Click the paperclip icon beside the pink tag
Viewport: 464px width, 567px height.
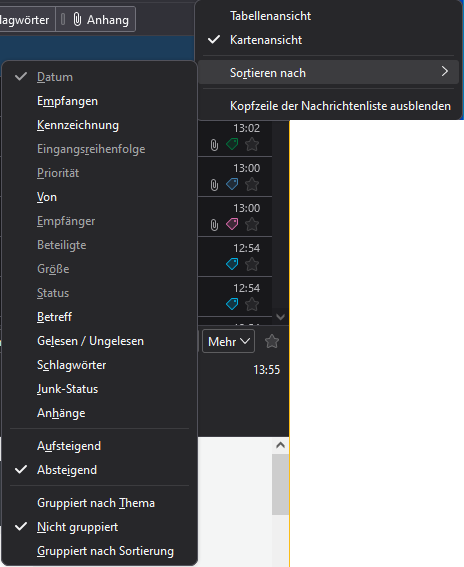(214, 225)
